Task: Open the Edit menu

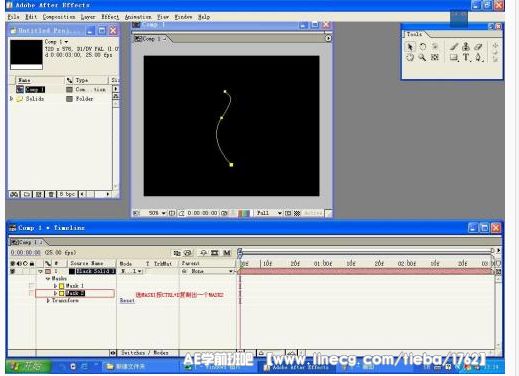Action: pyautogui.click(x=31, y=17)
